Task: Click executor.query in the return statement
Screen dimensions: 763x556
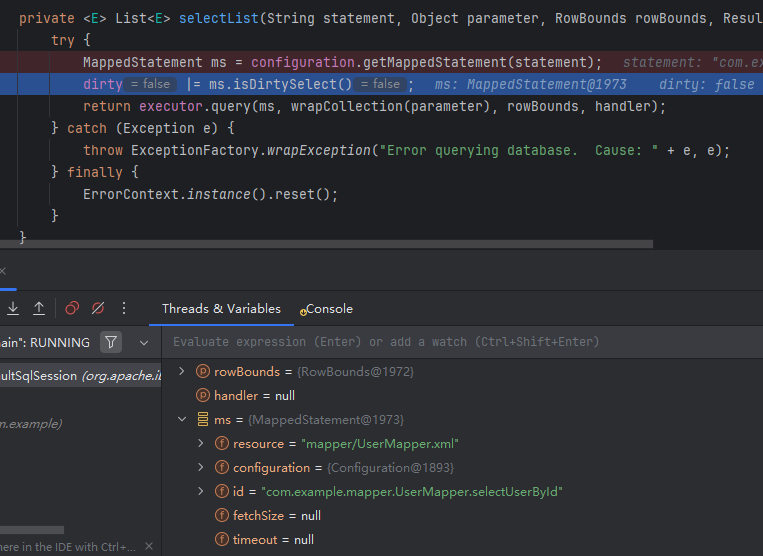Action: [x=196, y=106]
